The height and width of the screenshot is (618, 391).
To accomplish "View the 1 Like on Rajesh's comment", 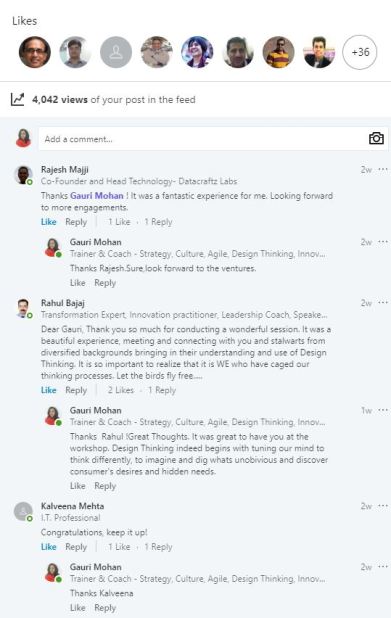I will [x=119, y=222].
